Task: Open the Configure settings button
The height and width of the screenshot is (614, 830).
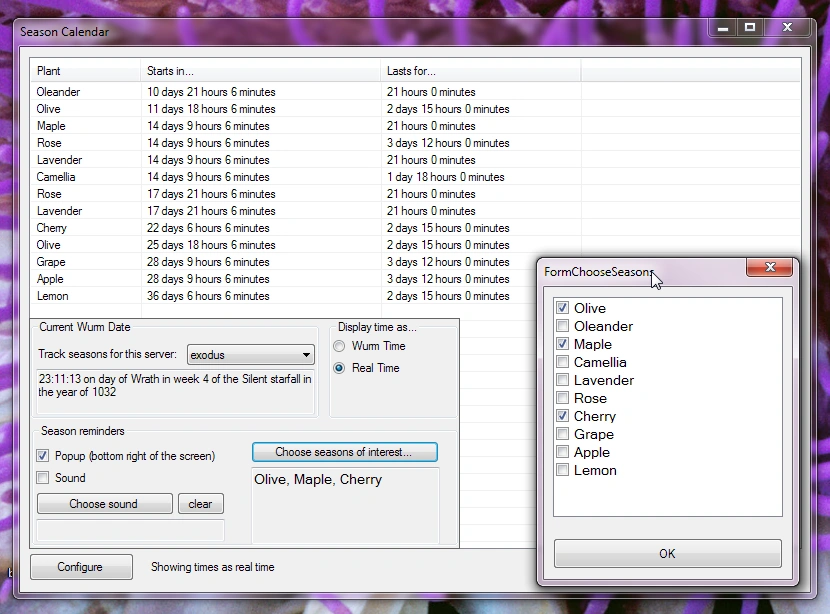Action: [81, 567]
